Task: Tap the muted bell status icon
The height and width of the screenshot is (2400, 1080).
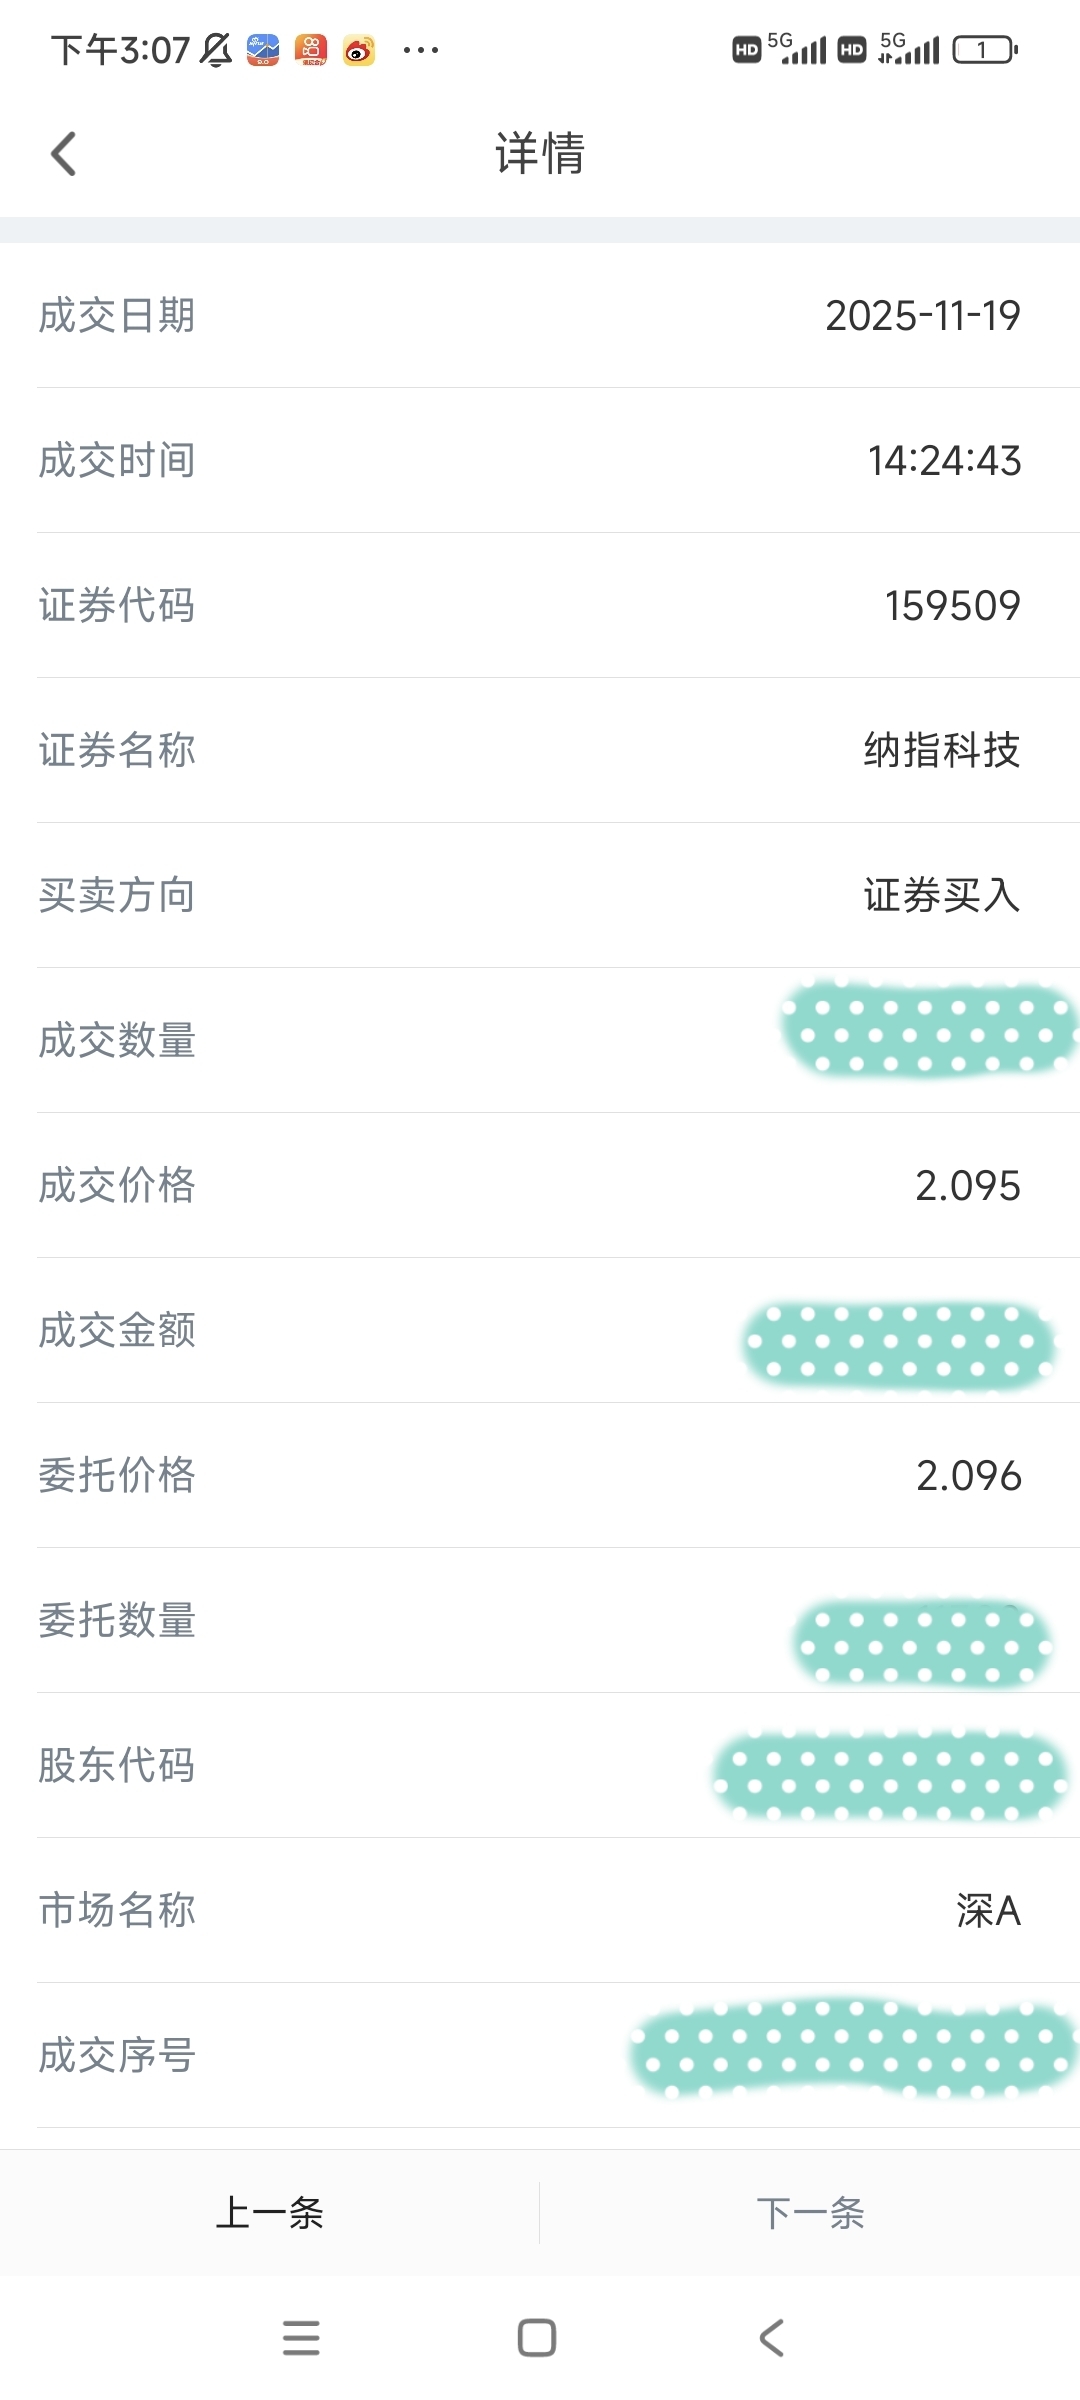Action: click(216, 50)
